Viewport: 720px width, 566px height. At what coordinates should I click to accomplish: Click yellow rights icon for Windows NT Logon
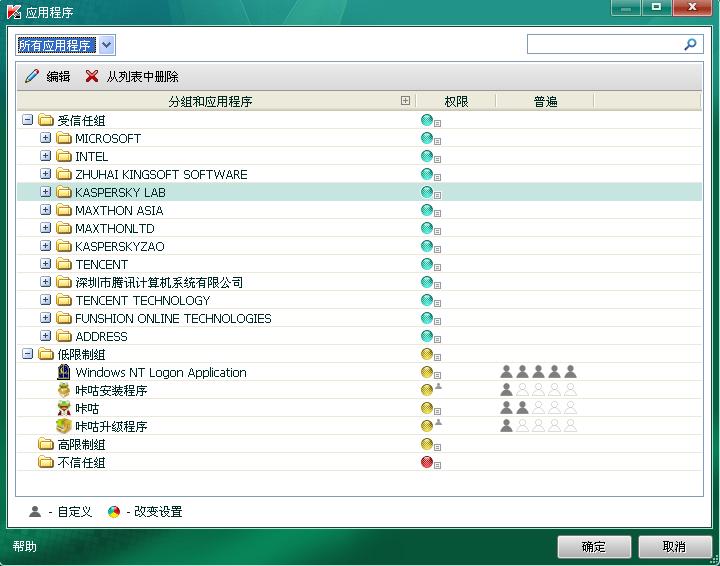427,372
